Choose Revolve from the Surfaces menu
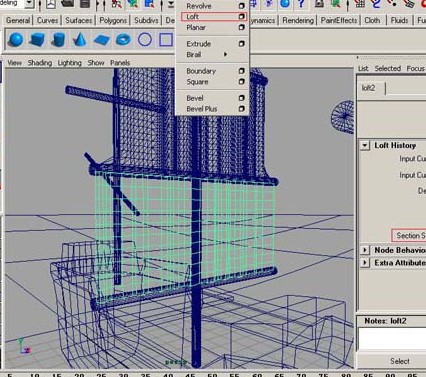This screenshot has width=426, height=377. pos(199,6)
